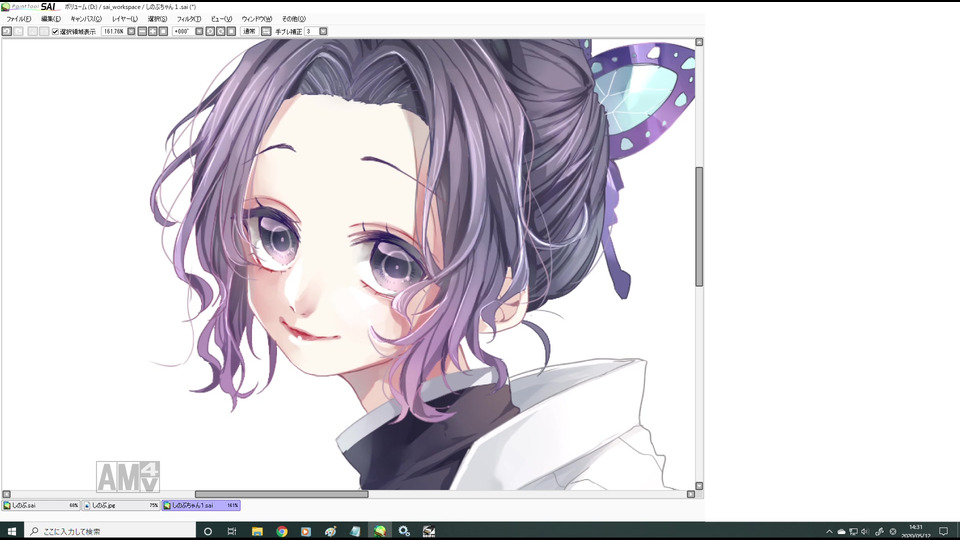The width and height of the screenshot is (960, 540).
Task: Open the zoom percentage dropdown arrow
Action: click(131, 31)
